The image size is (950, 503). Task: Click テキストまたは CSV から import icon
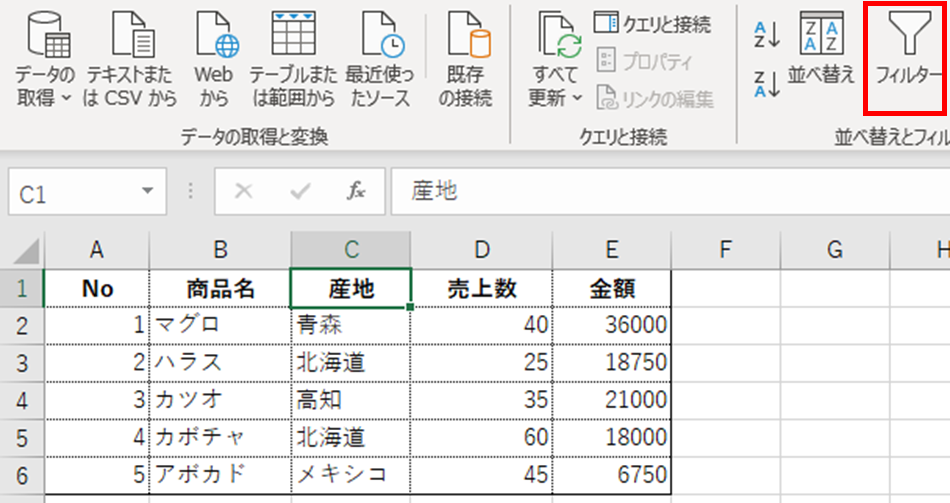click(131, 40)
